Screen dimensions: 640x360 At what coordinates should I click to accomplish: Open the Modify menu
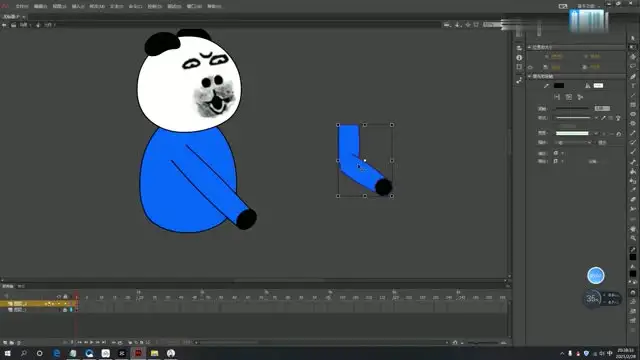(97, 7)
